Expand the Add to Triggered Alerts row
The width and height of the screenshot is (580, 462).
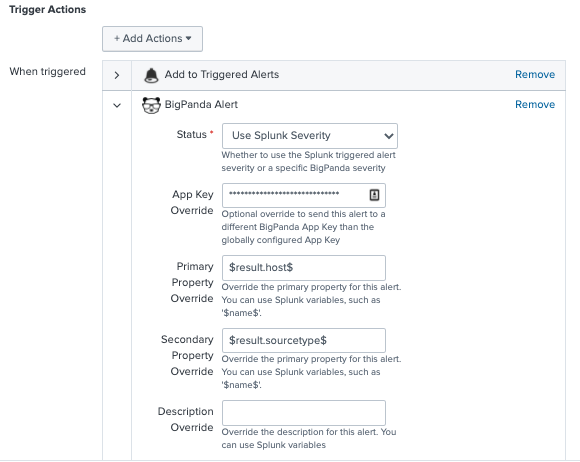(117, 75)
